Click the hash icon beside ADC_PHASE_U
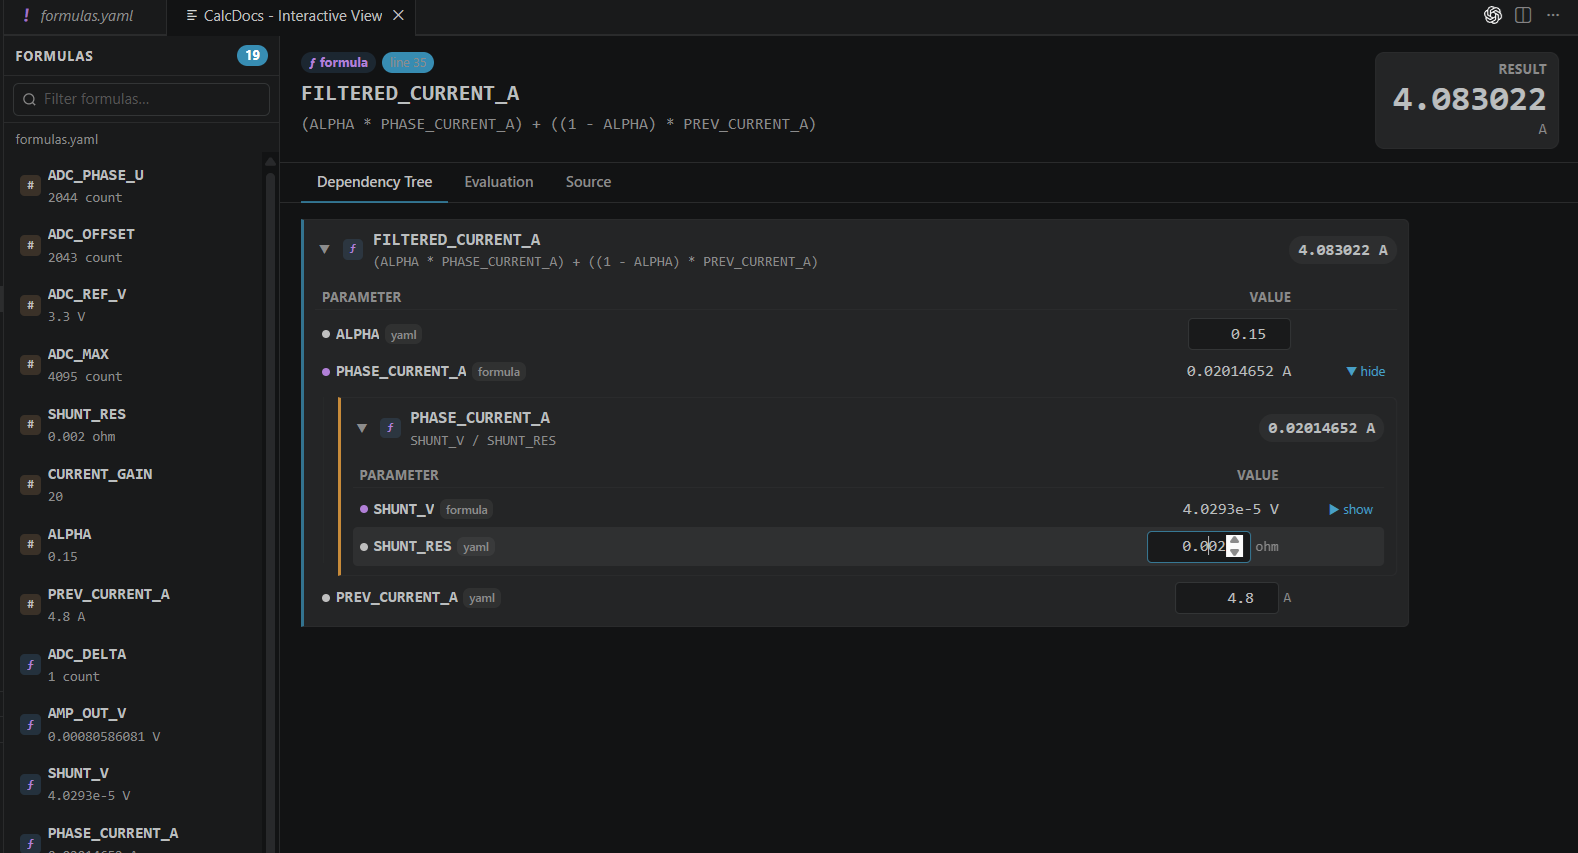 tap(31, 185)
